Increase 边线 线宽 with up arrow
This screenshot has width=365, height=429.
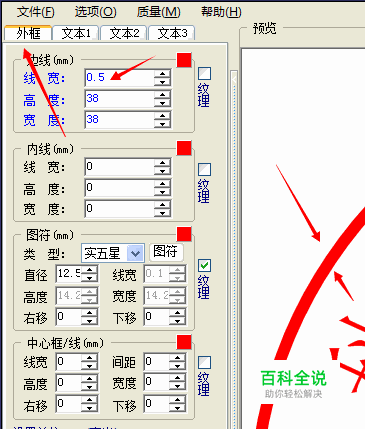[162, 74]
